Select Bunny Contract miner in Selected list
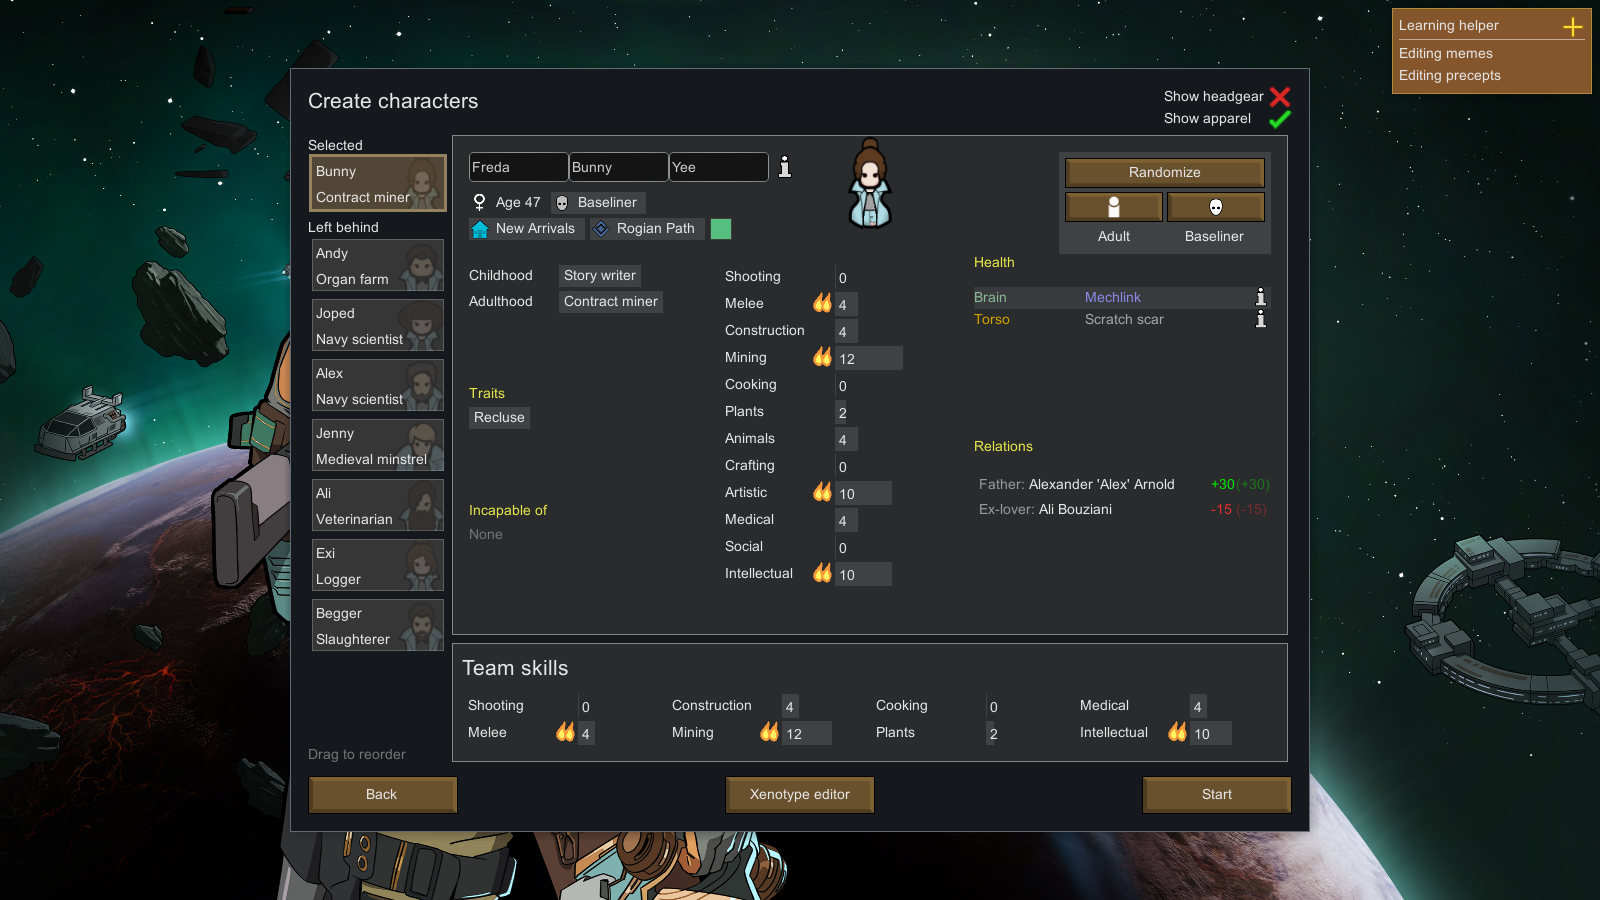Image resolution: width=1600 pixels, height=900 pixels. click(378, 183)
